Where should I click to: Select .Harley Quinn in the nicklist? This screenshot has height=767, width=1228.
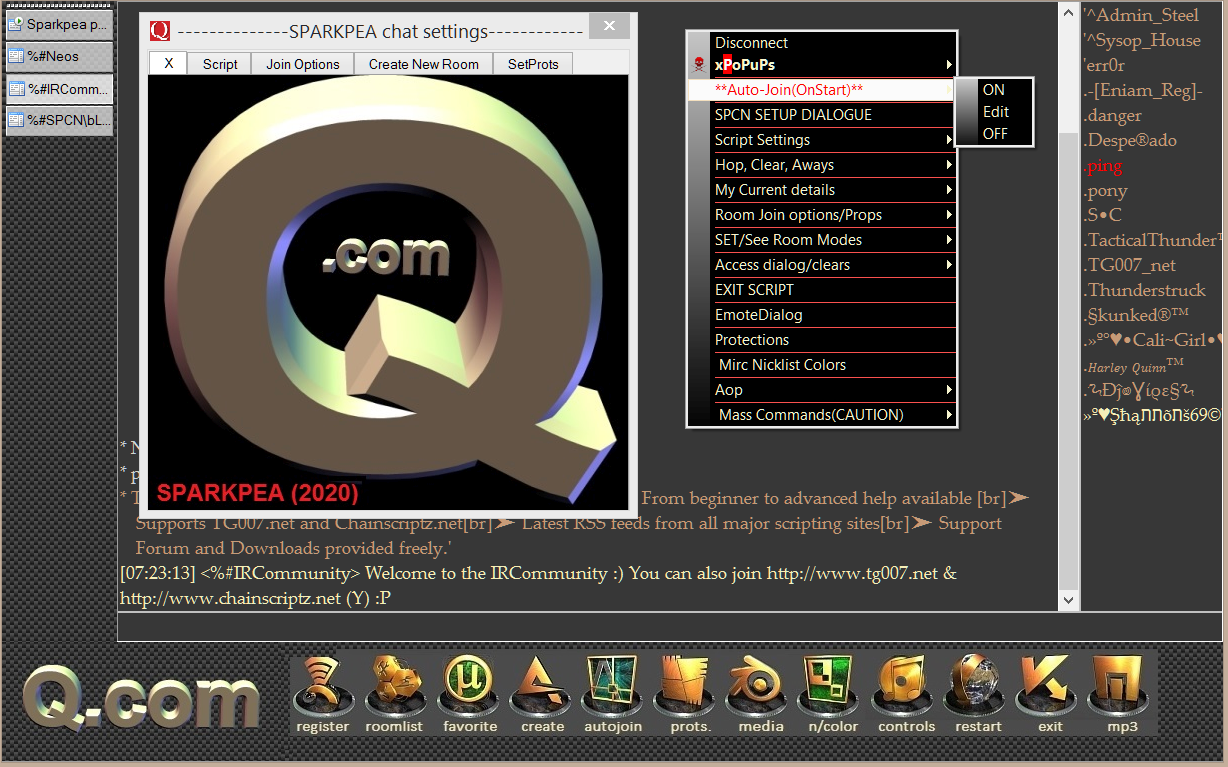point(1134,366)
